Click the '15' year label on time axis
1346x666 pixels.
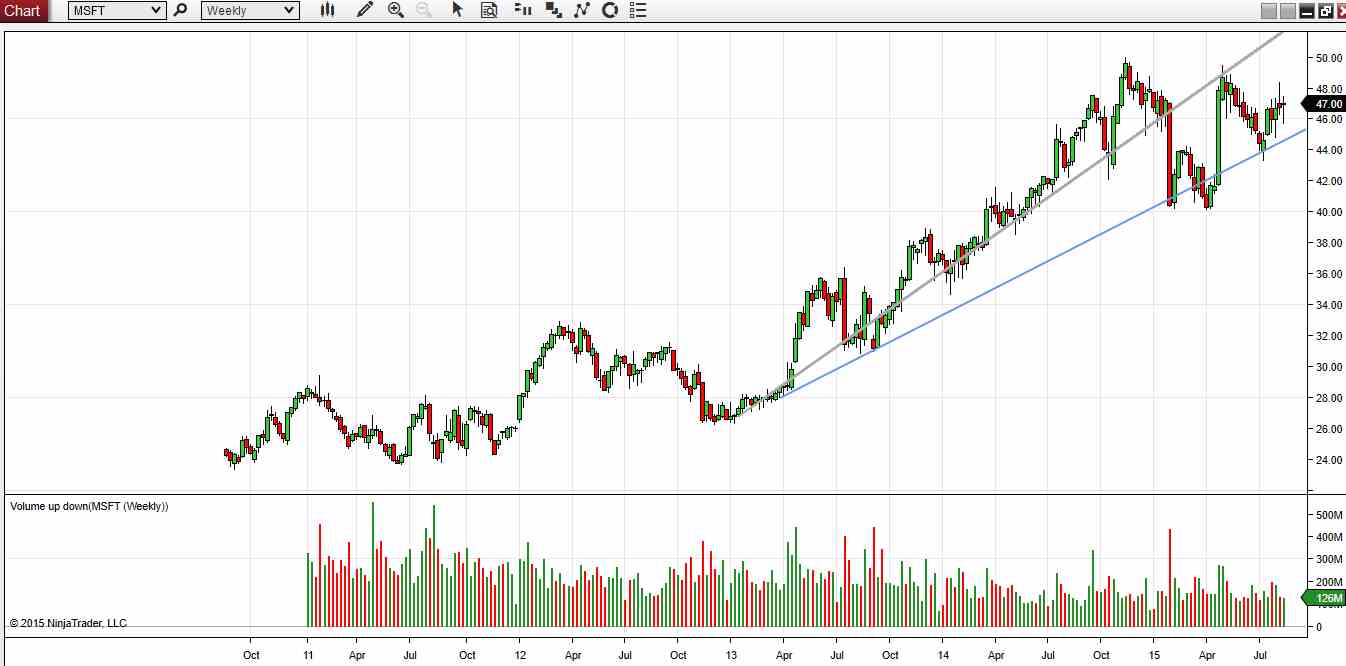pos(1153,655)
